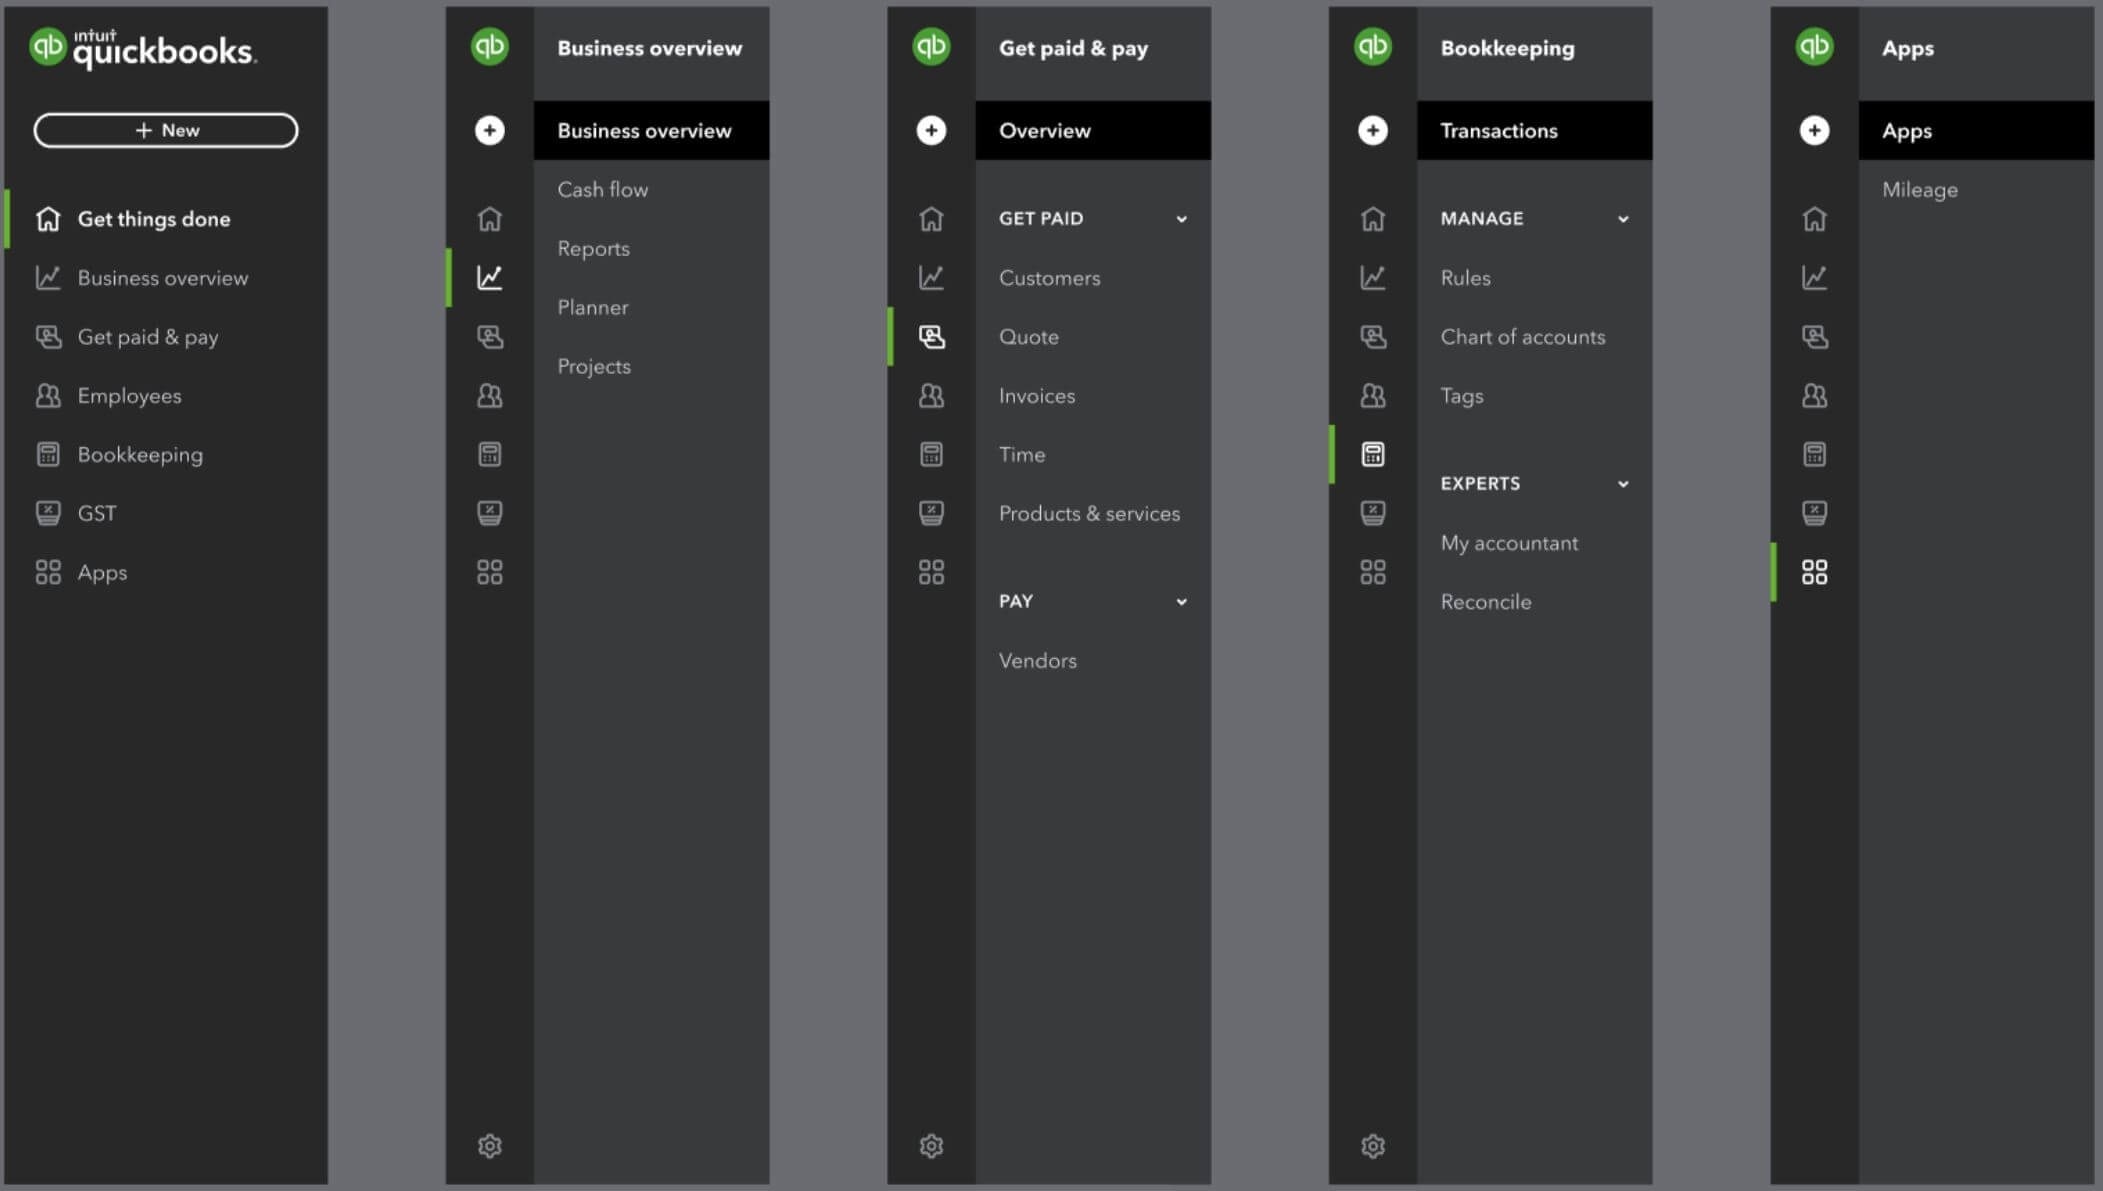Click the Intuit QuickBooks logo in the first panel
This screenshot has width=2103, height=1191.
click(143, 48)
